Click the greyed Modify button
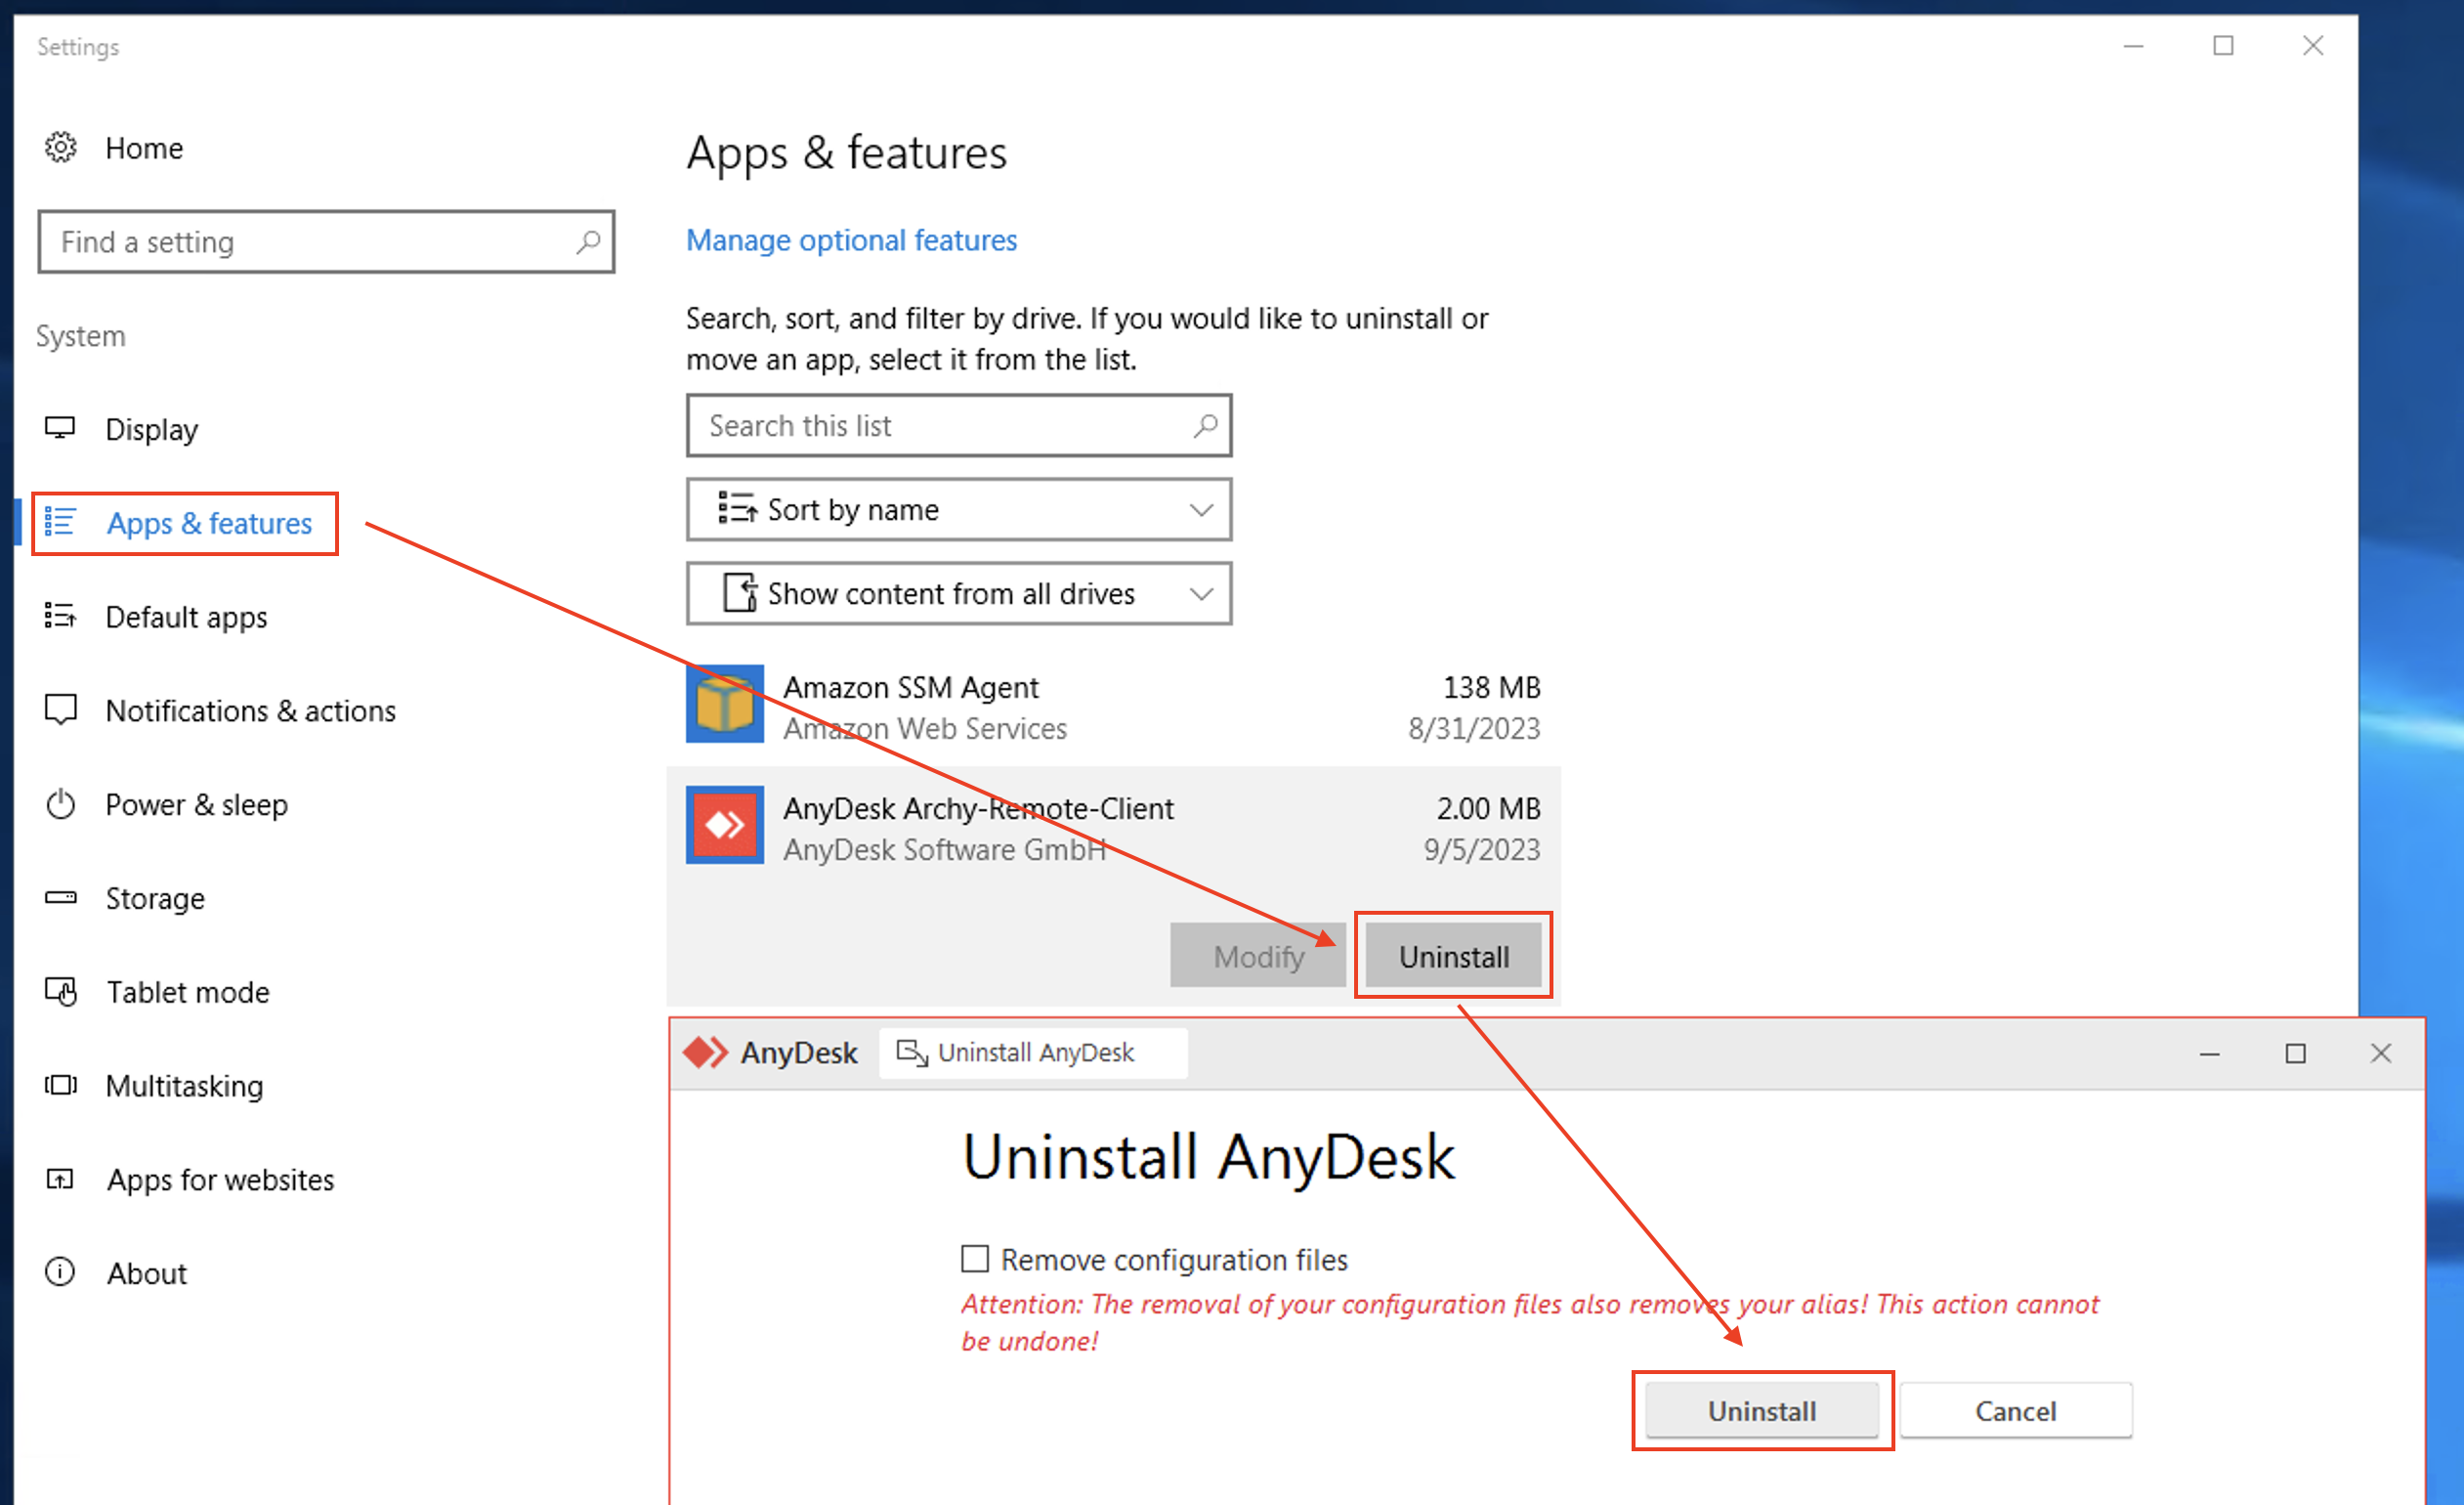Screen dimensions: 2464x1505 1257,956
